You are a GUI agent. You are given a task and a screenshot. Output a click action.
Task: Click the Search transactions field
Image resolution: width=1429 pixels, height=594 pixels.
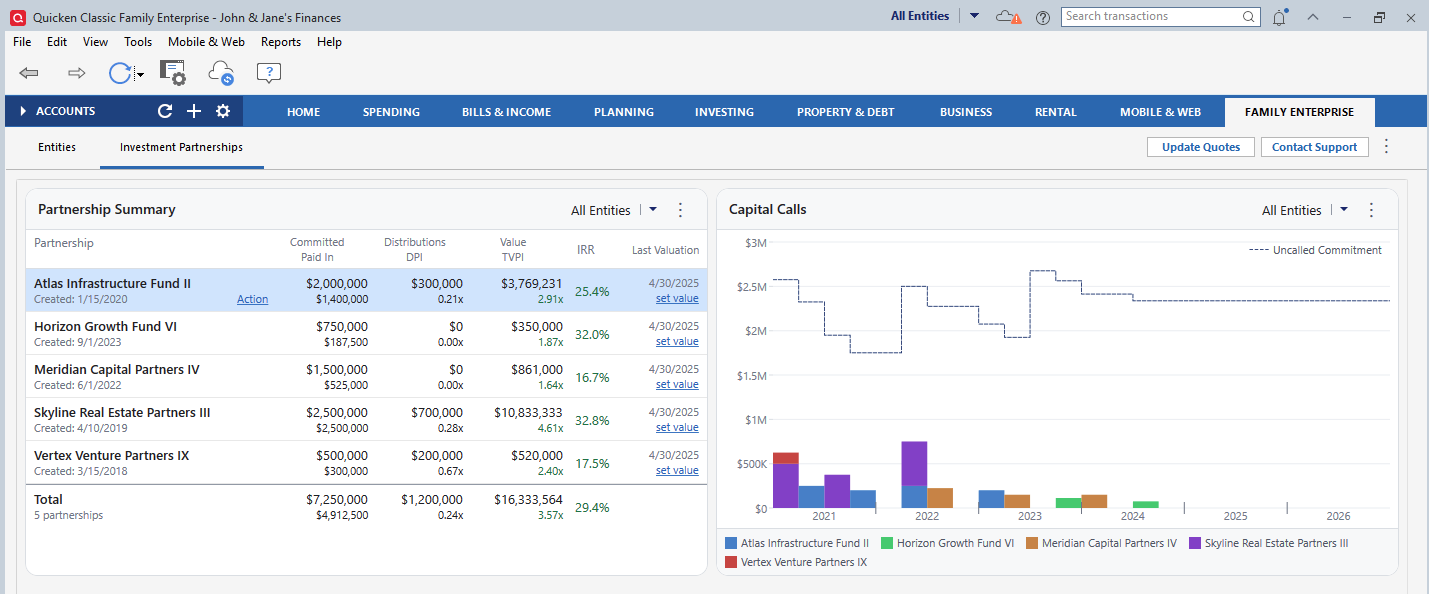point(1151,16)
